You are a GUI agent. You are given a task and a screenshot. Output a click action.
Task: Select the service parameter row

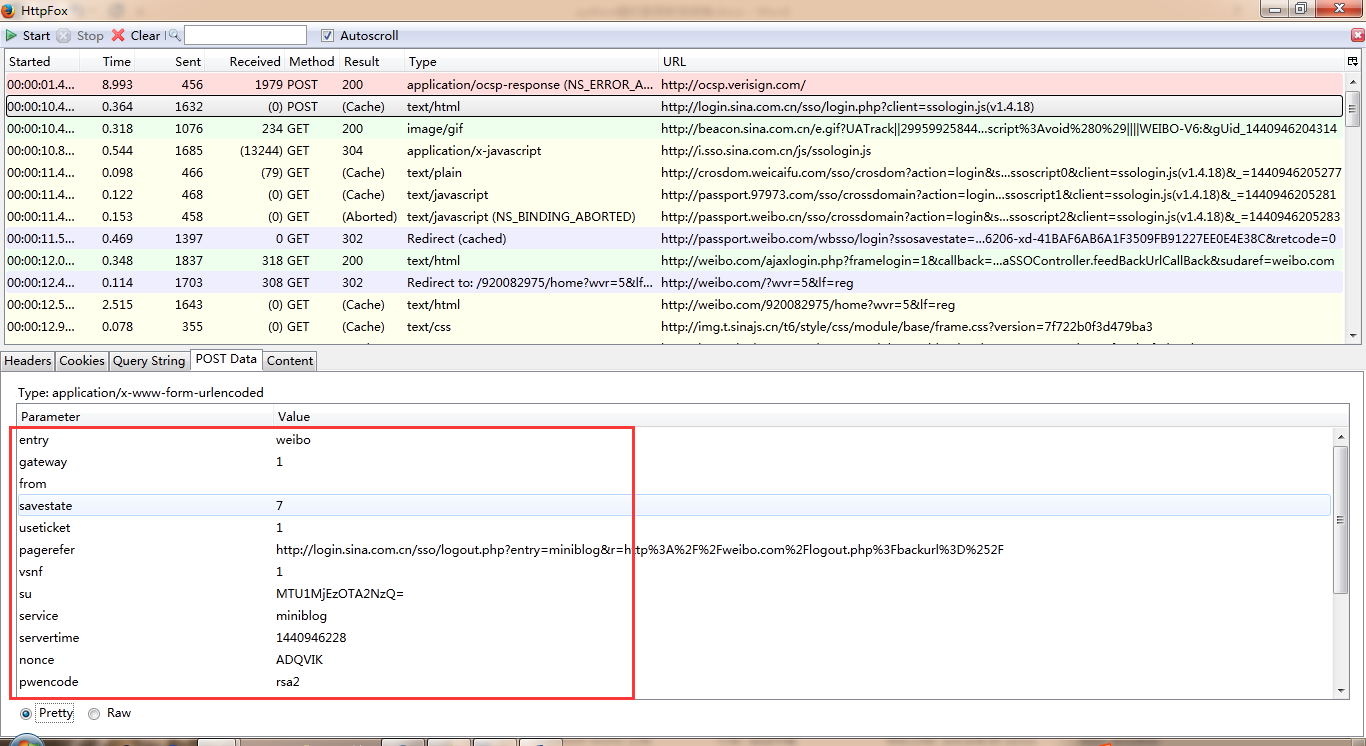click(674, 615)
